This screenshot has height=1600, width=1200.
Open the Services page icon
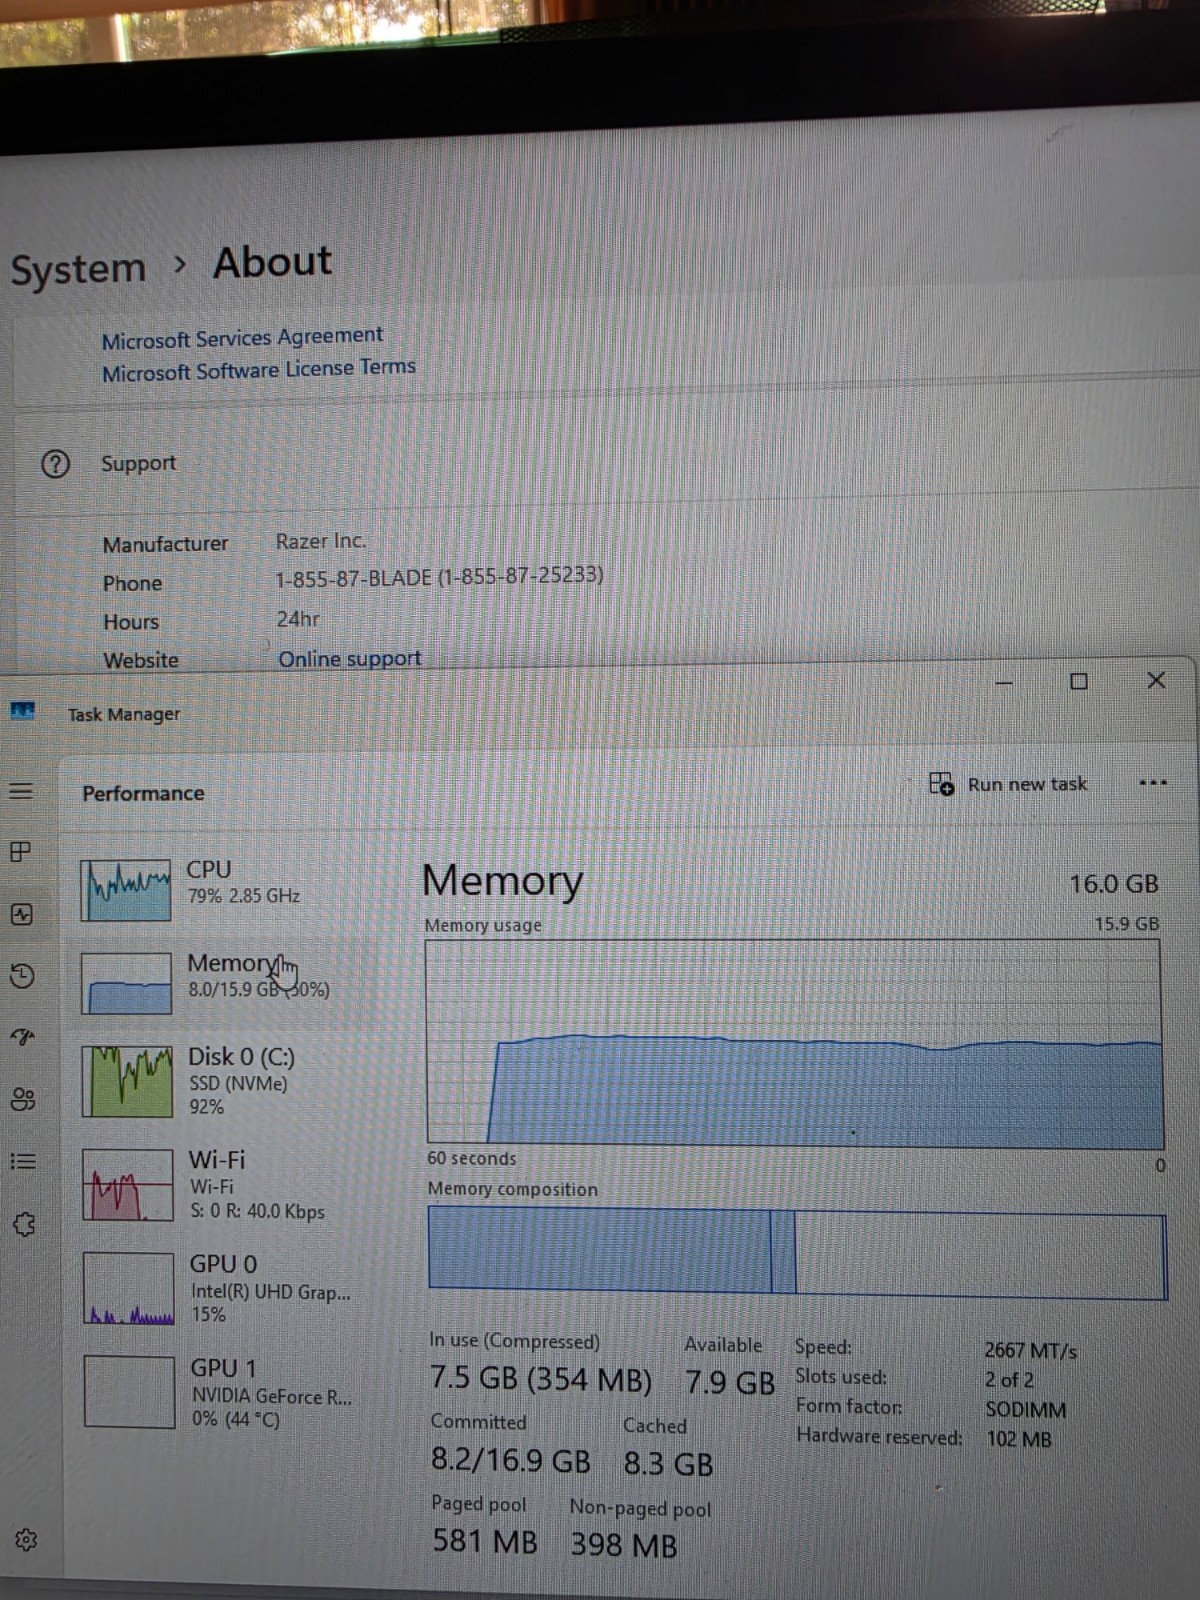(24, 1224)
